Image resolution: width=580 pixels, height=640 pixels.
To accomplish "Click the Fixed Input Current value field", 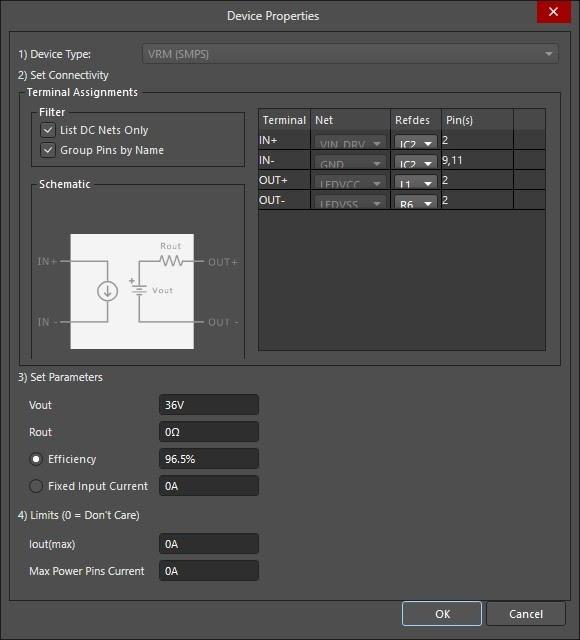I will pos(209,486).
